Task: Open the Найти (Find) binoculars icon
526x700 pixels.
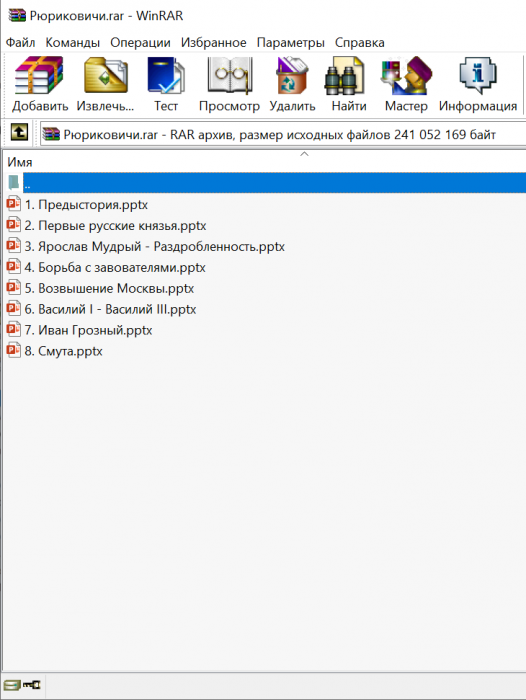Action: coord(344,76)
